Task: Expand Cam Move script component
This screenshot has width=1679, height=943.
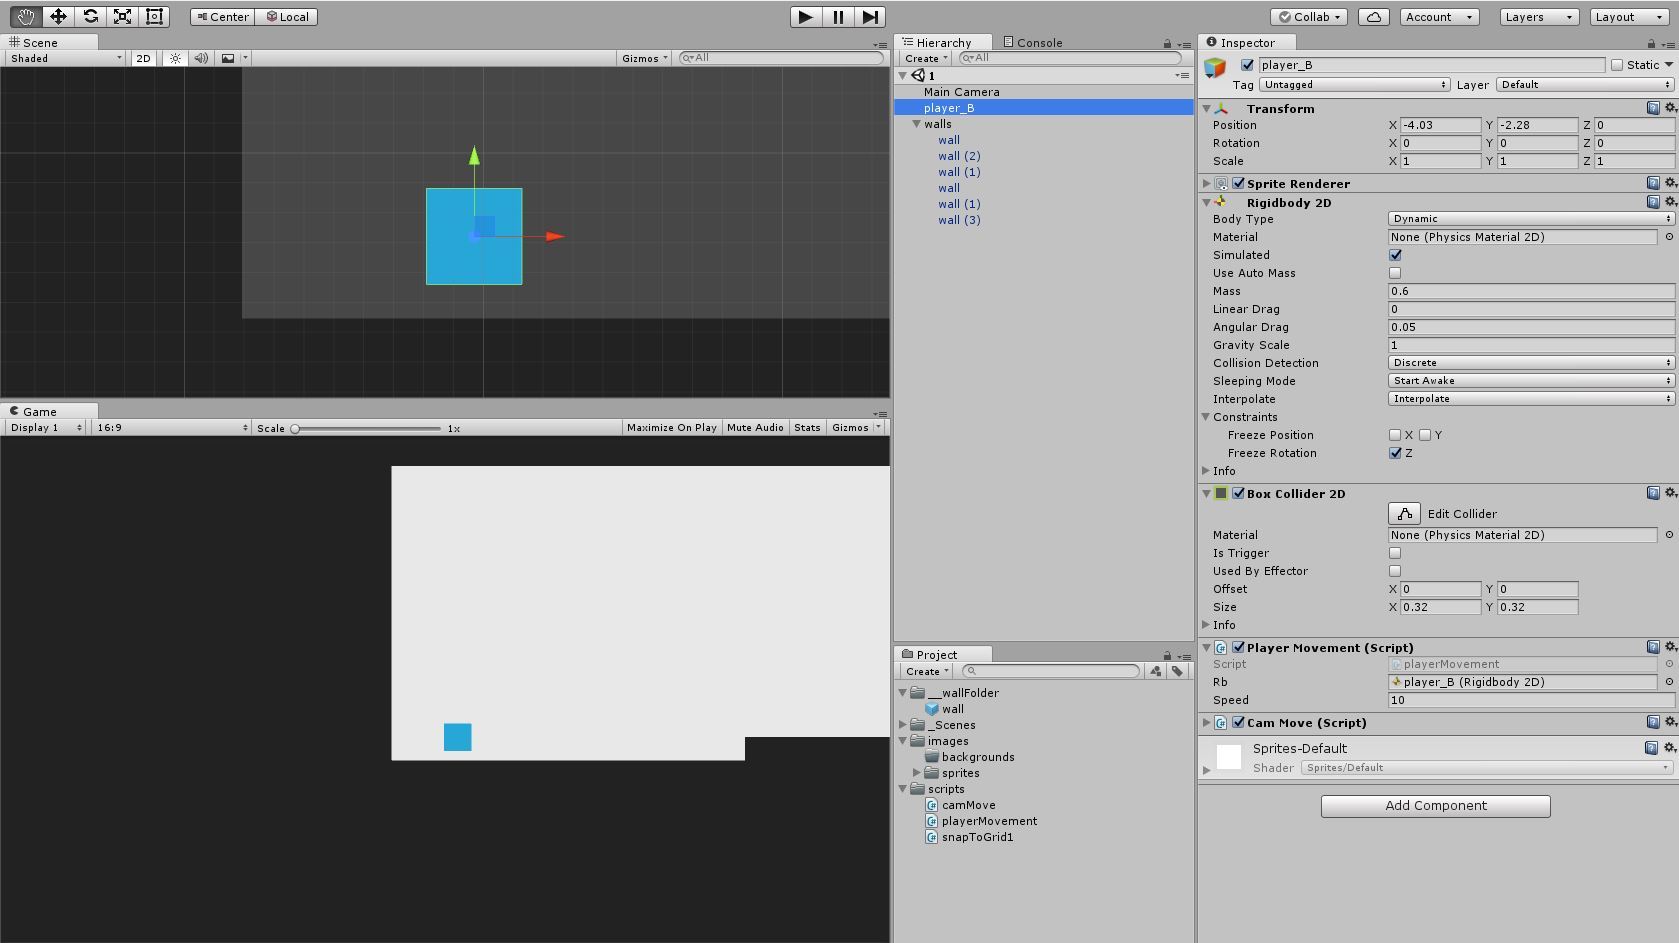Action: (x=1207, y=723)
